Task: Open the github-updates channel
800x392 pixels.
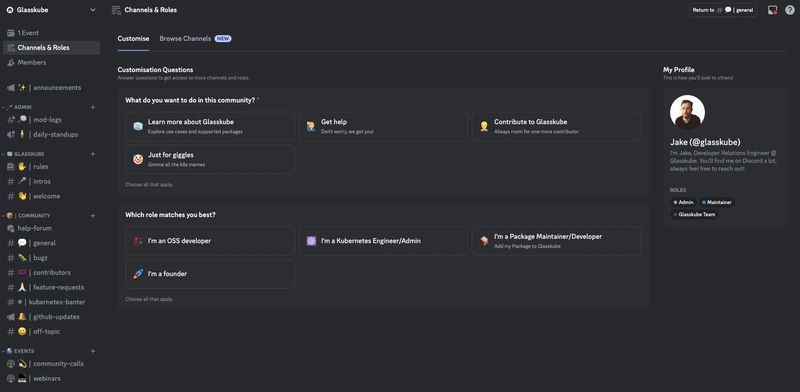Action: [x=51, y=317]
